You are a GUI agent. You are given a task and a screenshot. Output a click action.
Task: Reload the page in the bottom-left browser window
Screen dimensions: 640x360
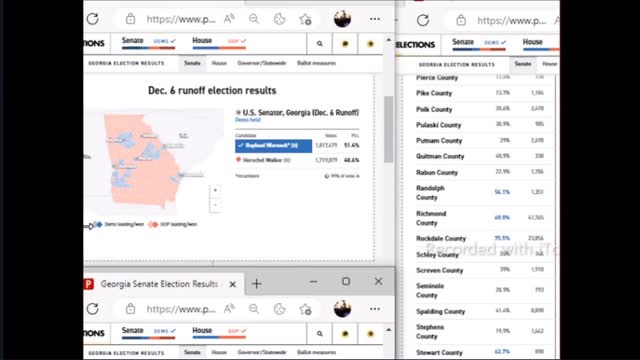[x=93, y=309]
